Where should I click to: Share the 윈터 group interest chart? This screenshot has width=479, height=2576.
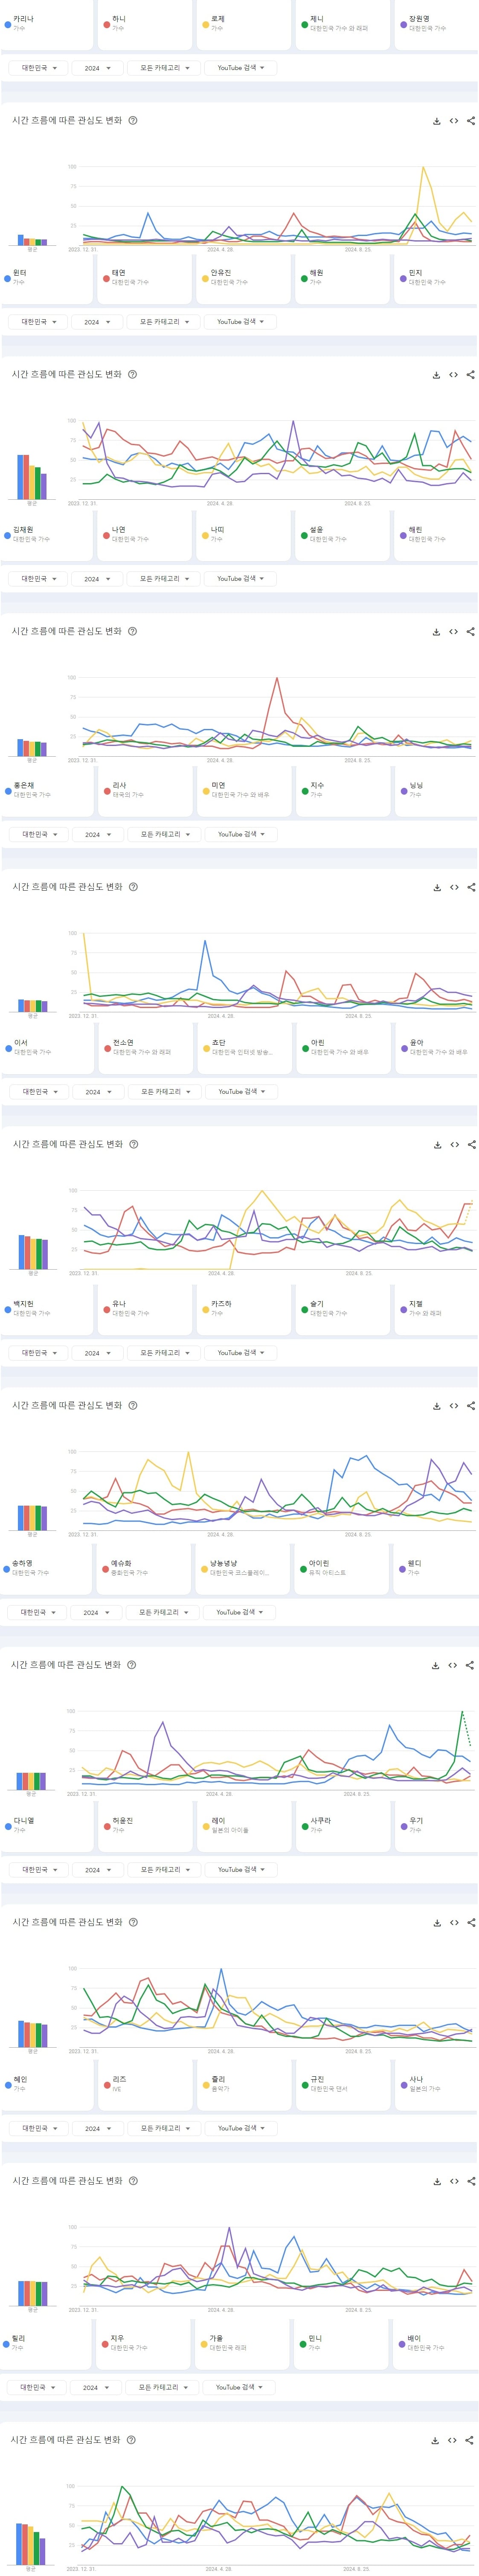470,375
